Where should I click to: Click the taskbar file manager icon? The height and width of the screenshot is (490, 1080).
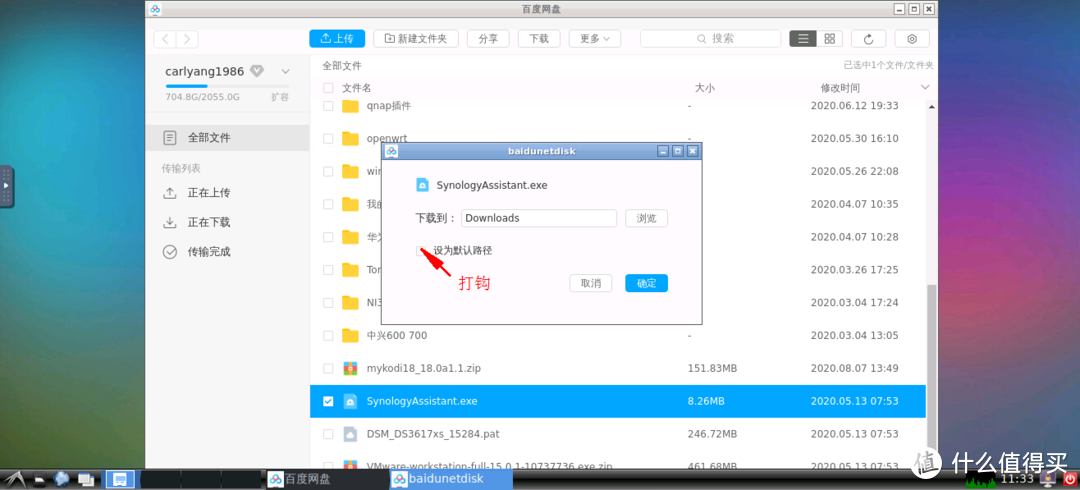point(39,479)
